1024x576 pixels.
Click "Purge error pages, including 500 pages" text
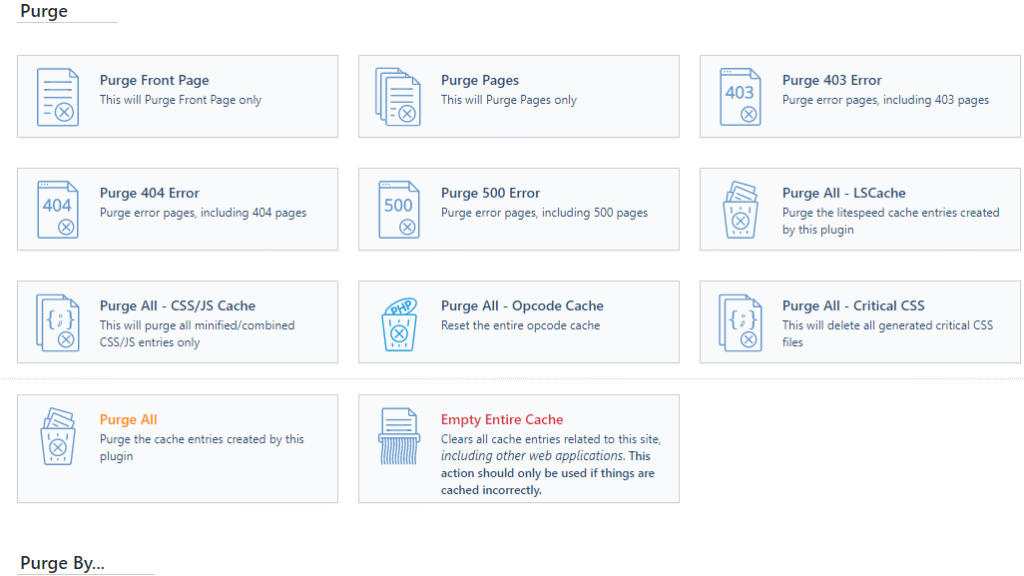click(544, 213)
